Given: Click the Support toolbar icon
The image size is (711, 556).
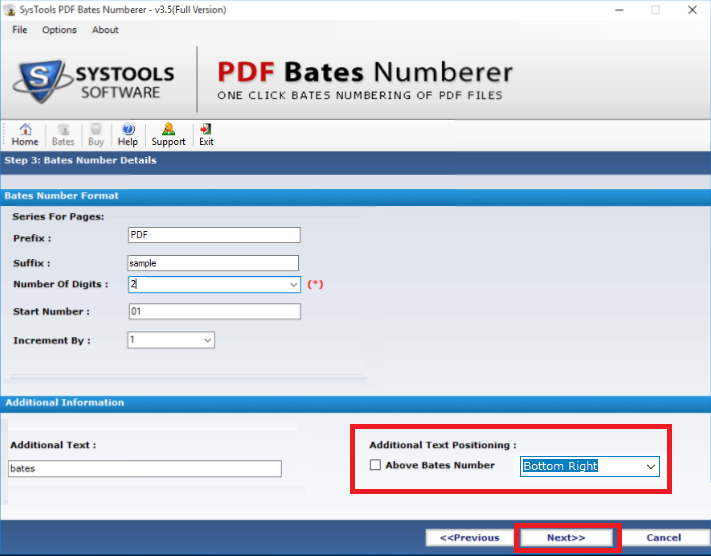Looking at the screenshot, I should pos(168,134).
